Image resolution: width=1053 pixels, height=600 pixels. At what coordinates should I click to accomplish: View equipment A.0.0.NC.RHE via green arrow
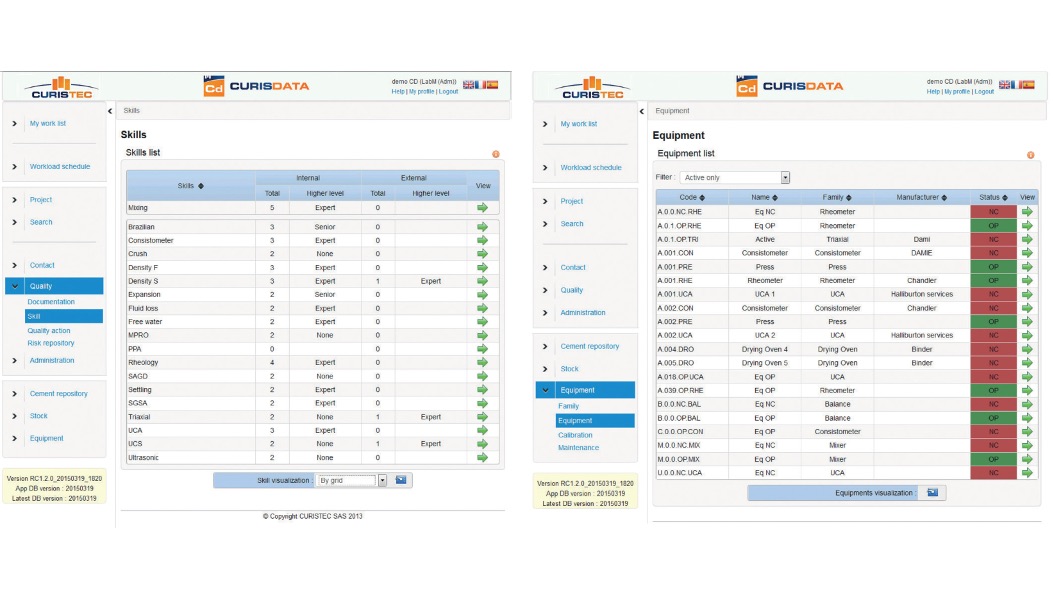[x=1027, y=212]
